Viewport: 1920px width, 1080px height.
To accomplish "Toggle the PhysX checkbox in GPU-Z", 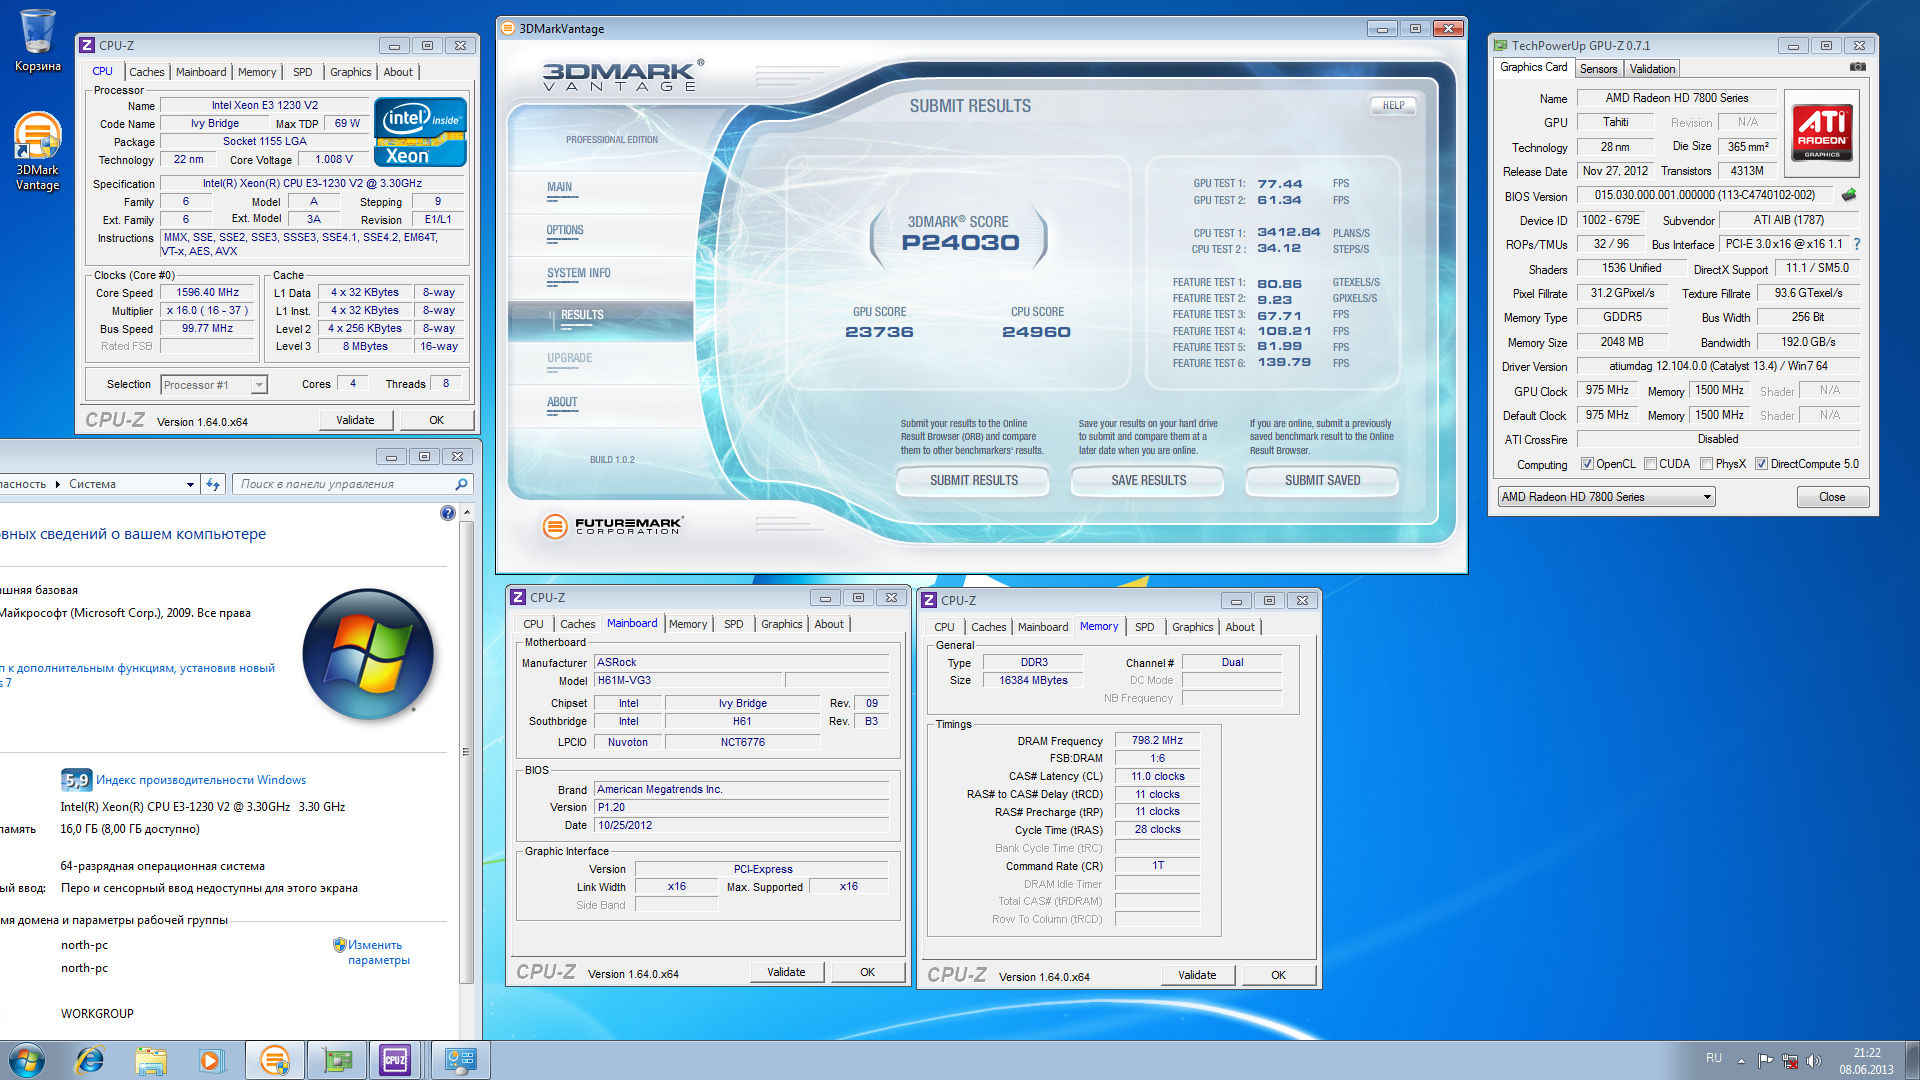I will (1706, 464).
